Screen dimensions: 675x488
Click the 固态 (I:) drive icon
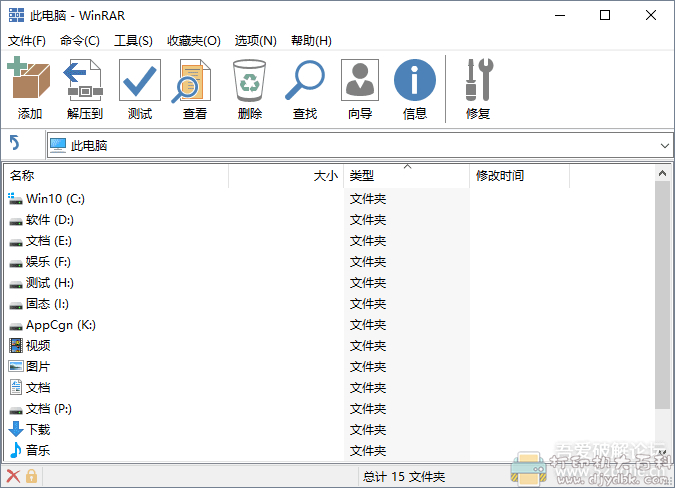point(16,305)
